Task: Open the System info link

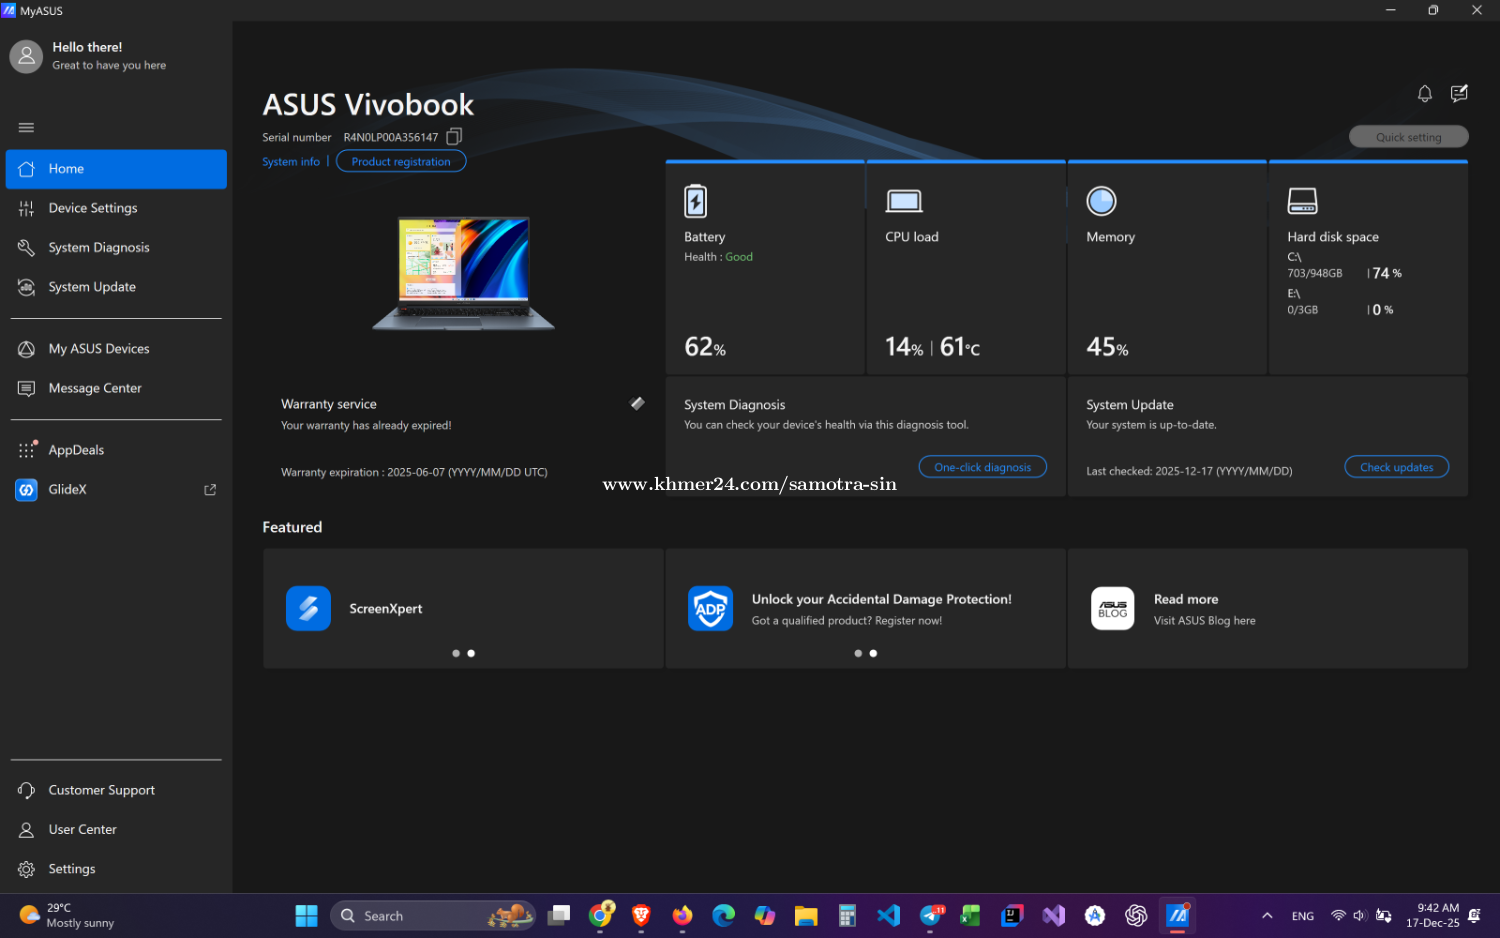Action: coord(291,162)
